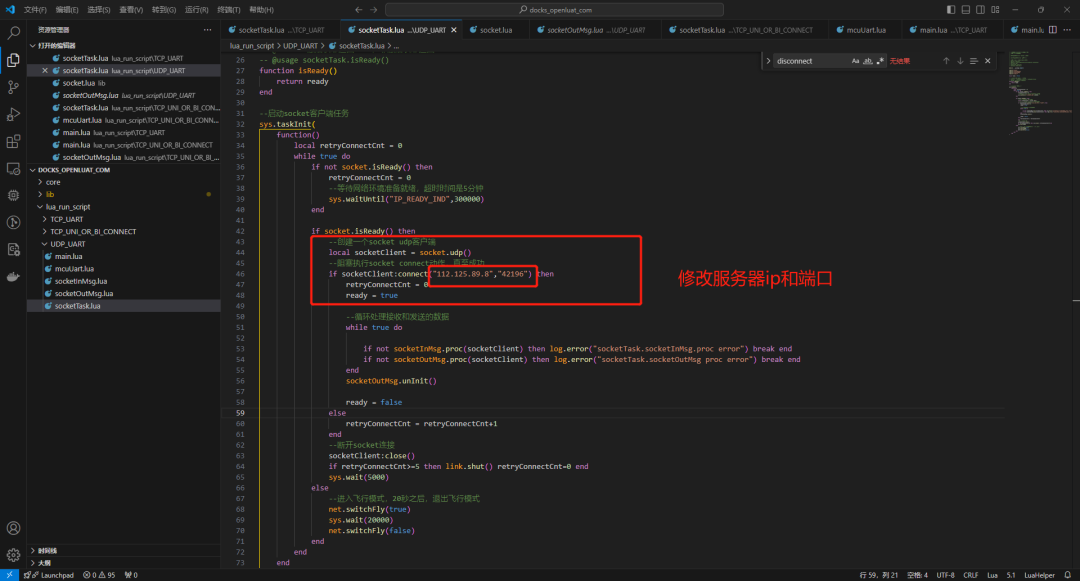This screenshot has width=1080, height=581.
Task: Go back with the navigation arrow
Action: pos(358,10)
